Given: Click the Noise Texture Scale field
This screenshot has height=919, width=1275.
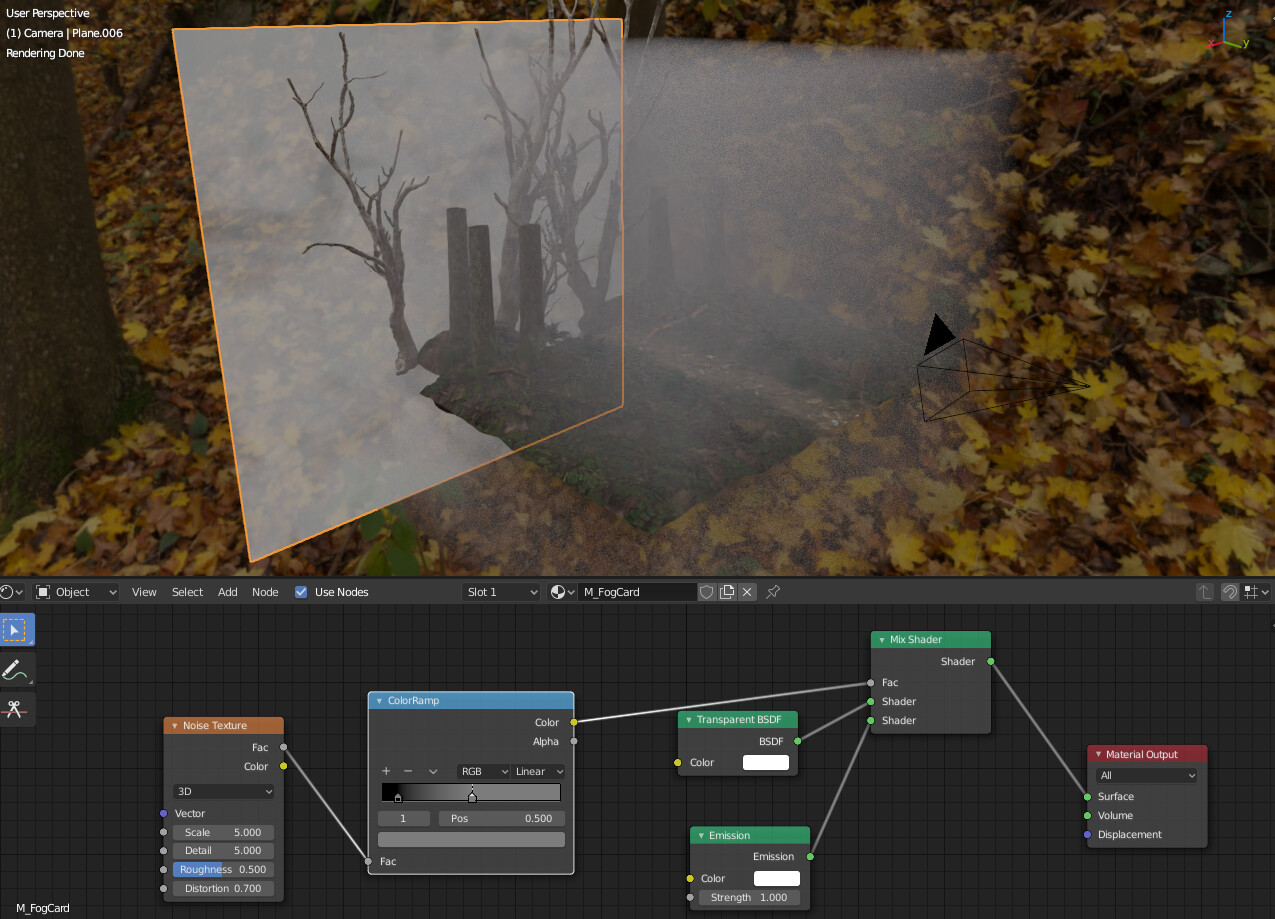Looking at the screenshot, I should (x=223, y=832).
